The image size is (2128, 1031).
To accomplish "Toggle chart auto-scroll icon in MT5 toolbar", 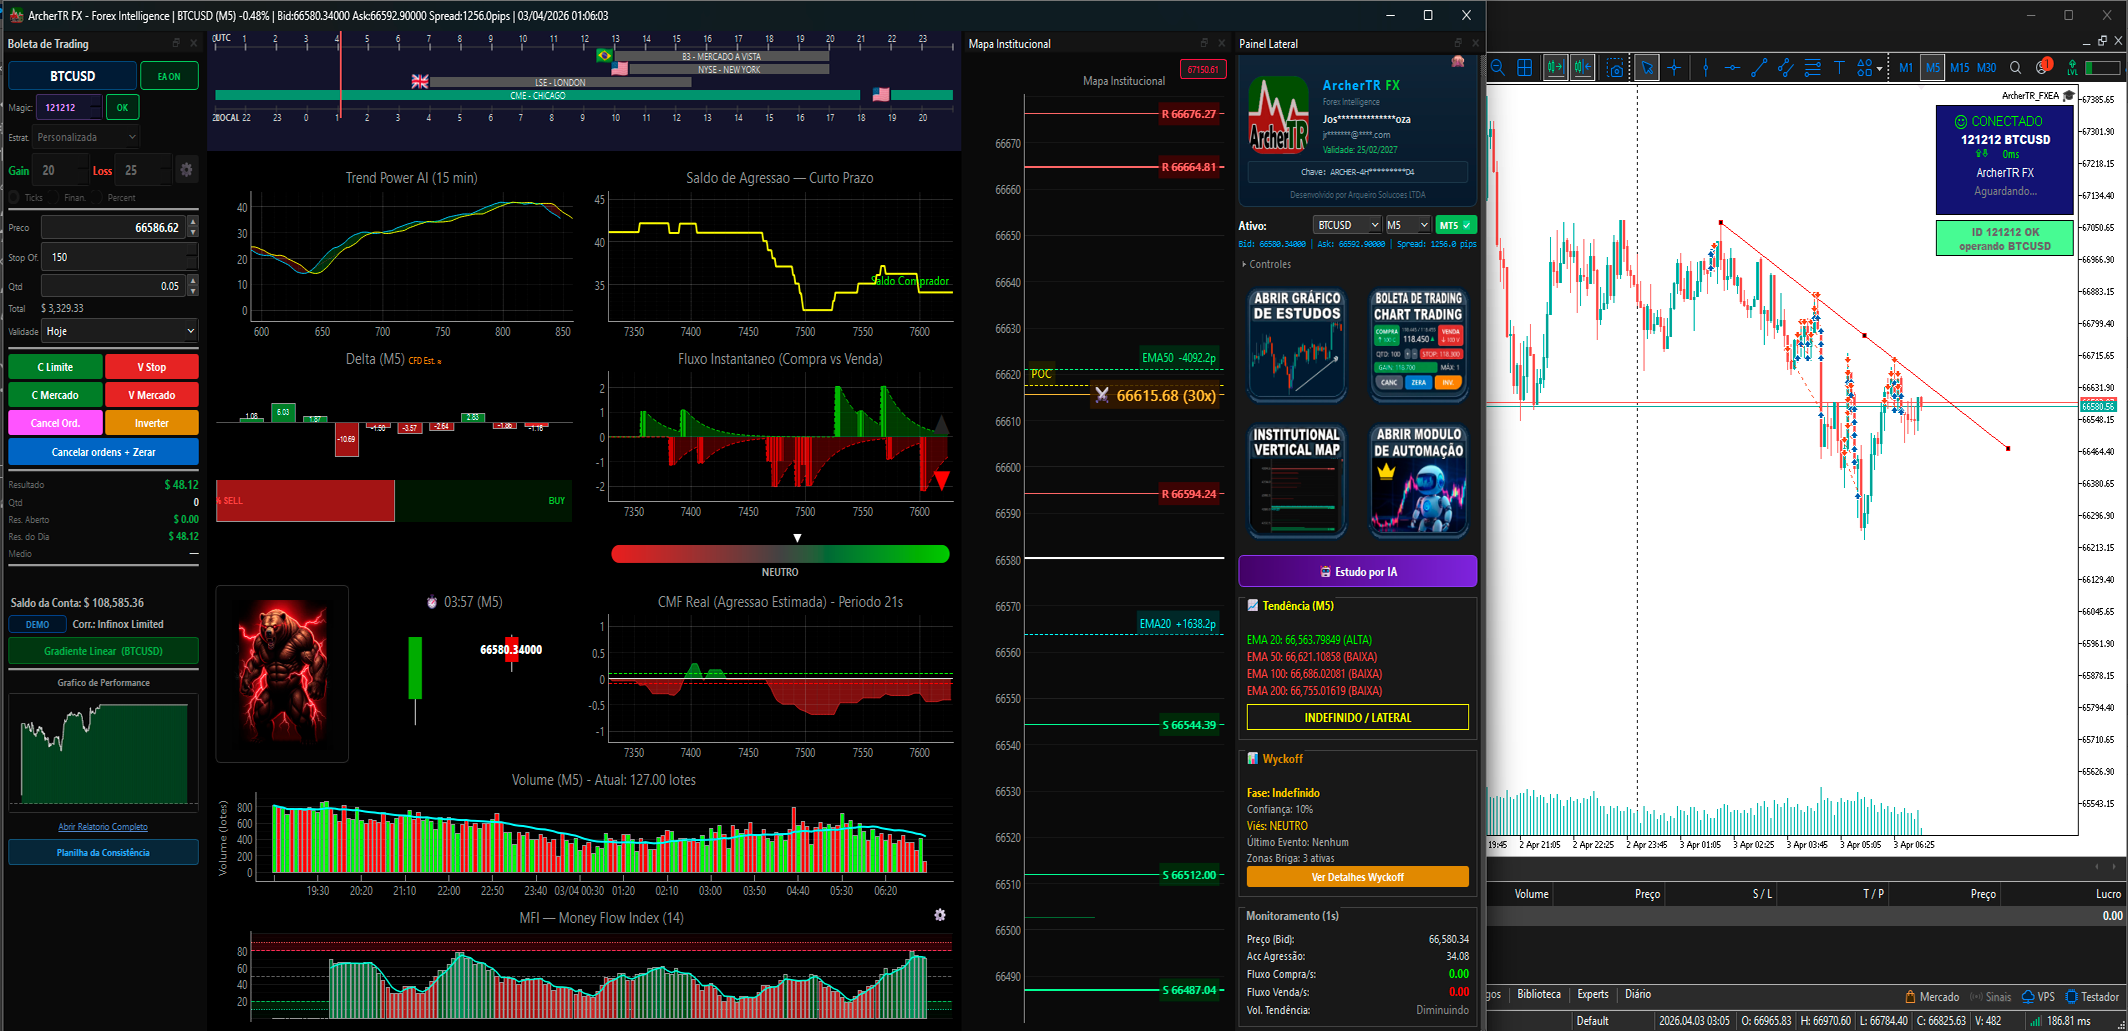I will [1555, 68].
